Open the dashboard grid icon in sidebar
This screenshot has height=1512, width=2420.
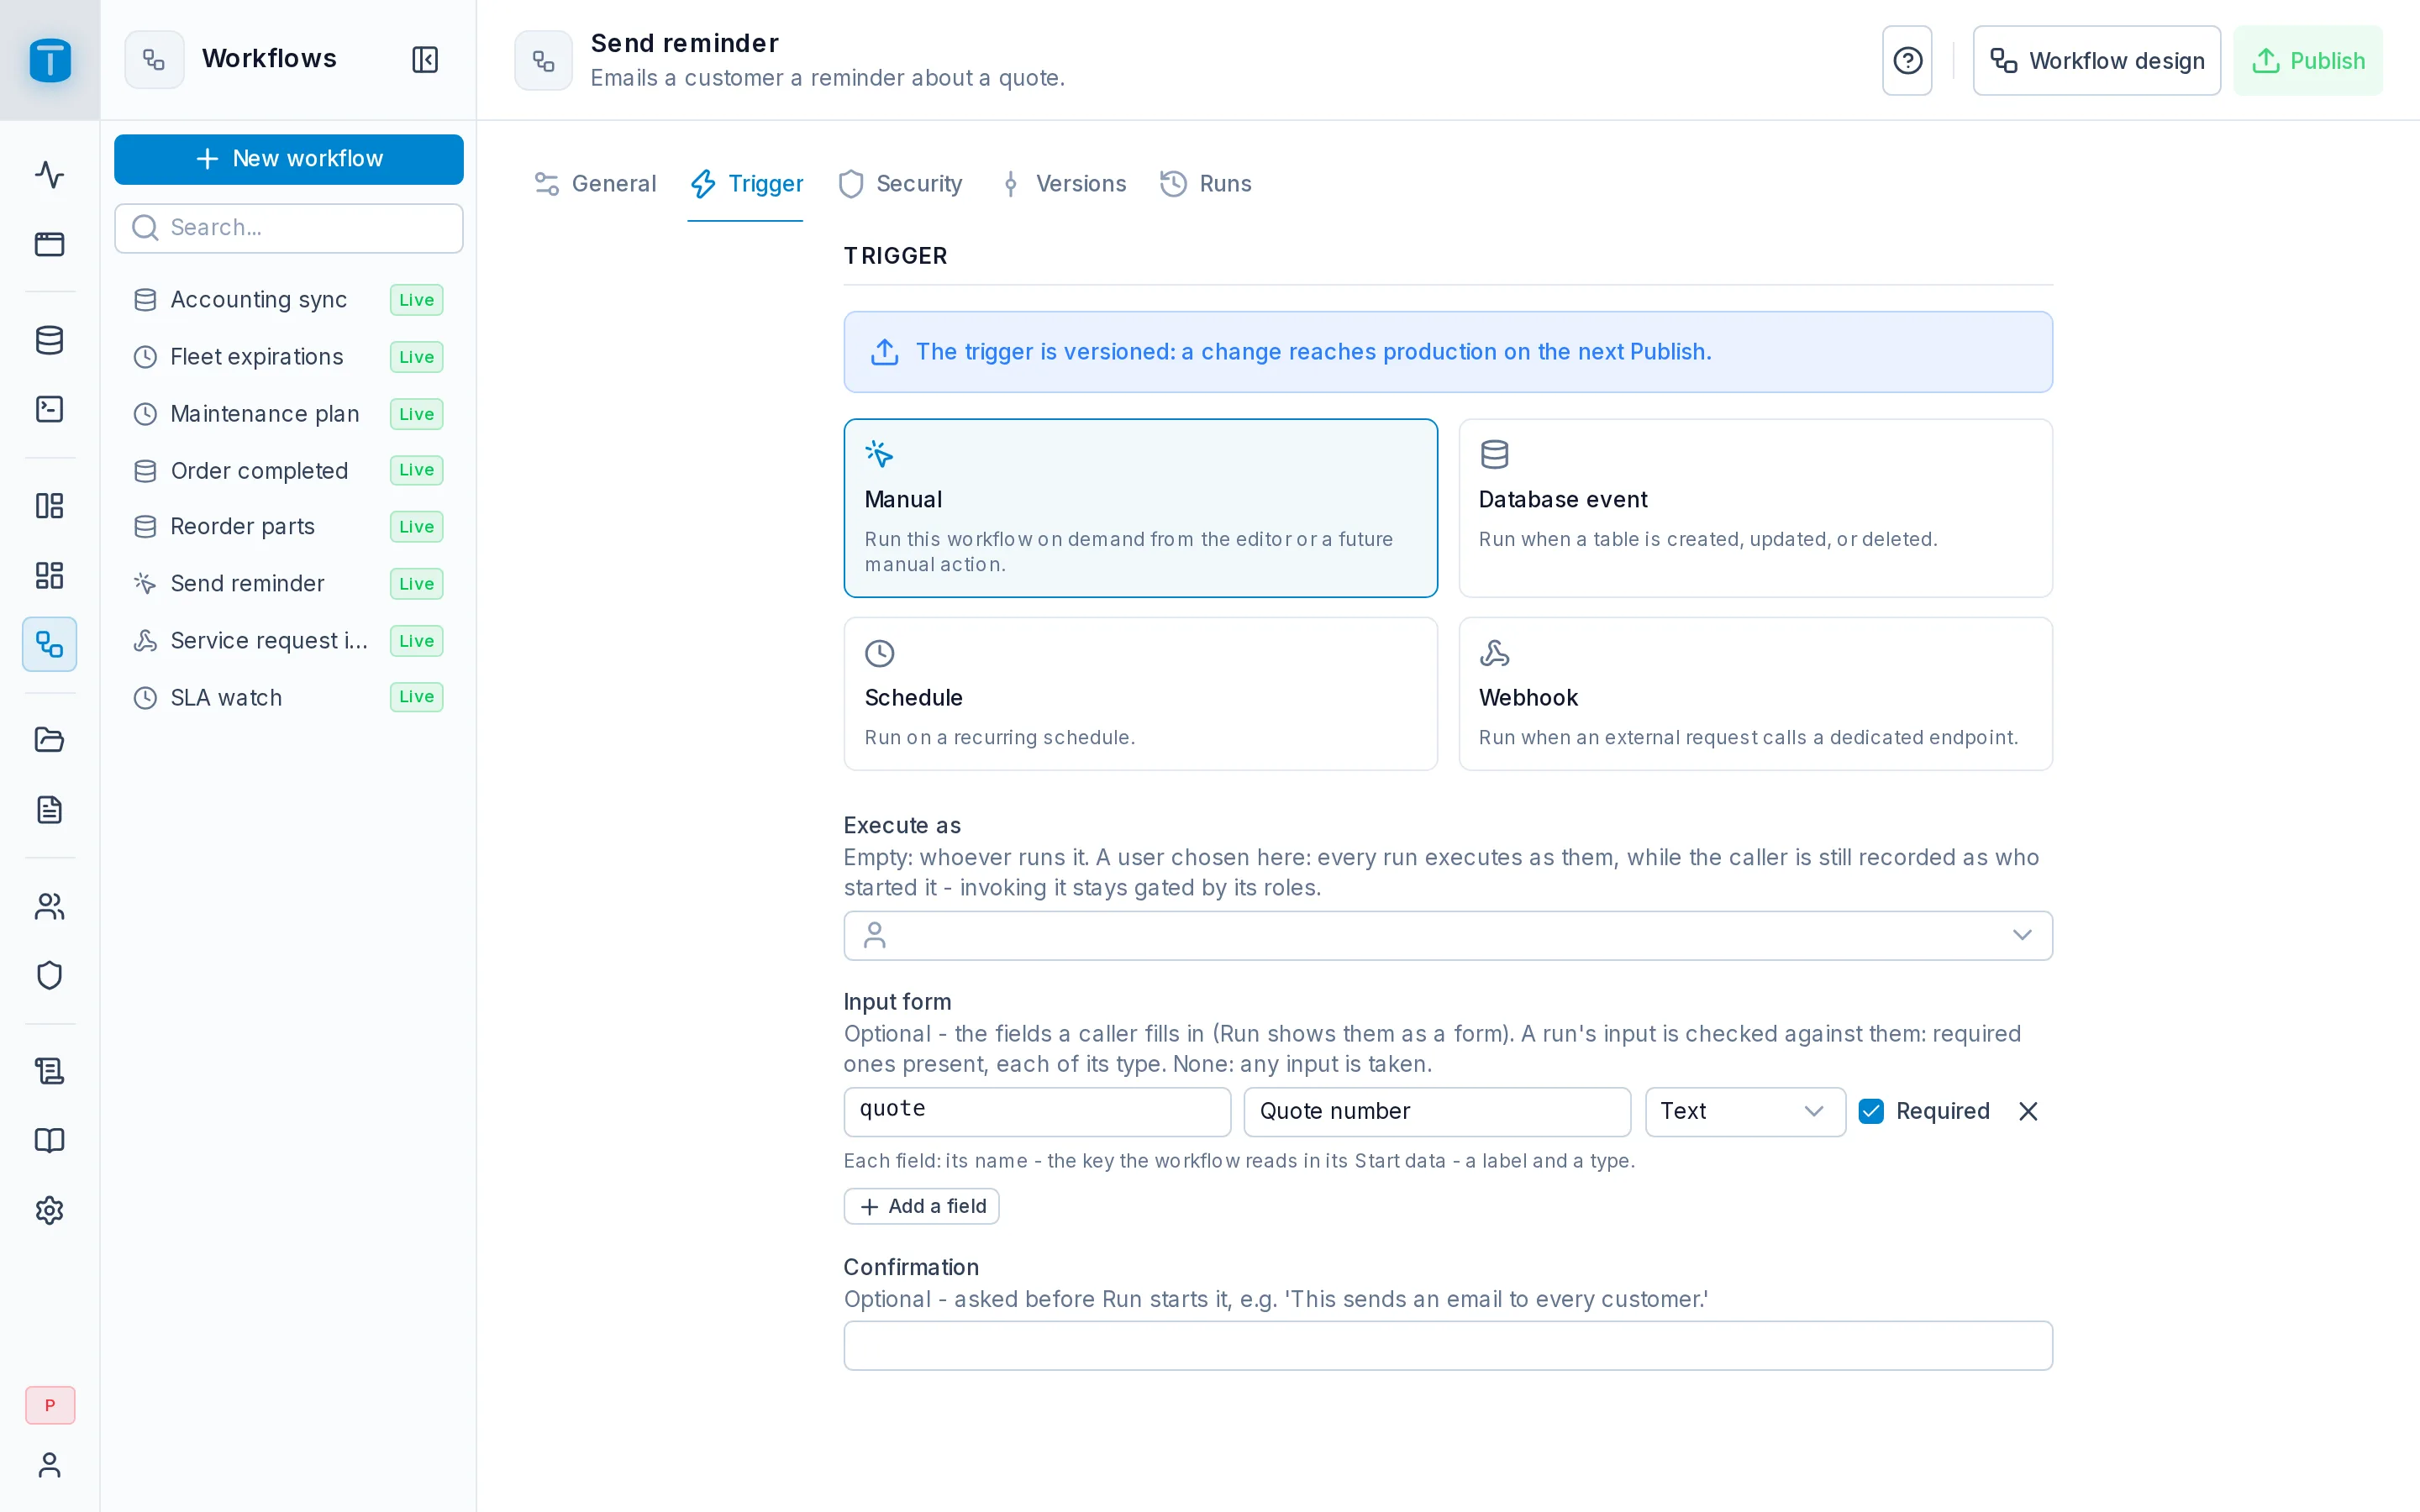(x=50, y=575)
